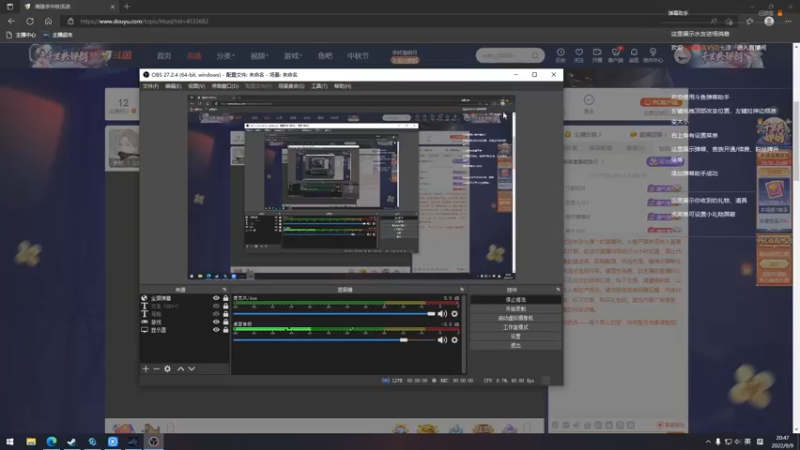Go to the browser home page
This screenshot has height=450, width=800.
pyautogui.click(x=48, y=21)
